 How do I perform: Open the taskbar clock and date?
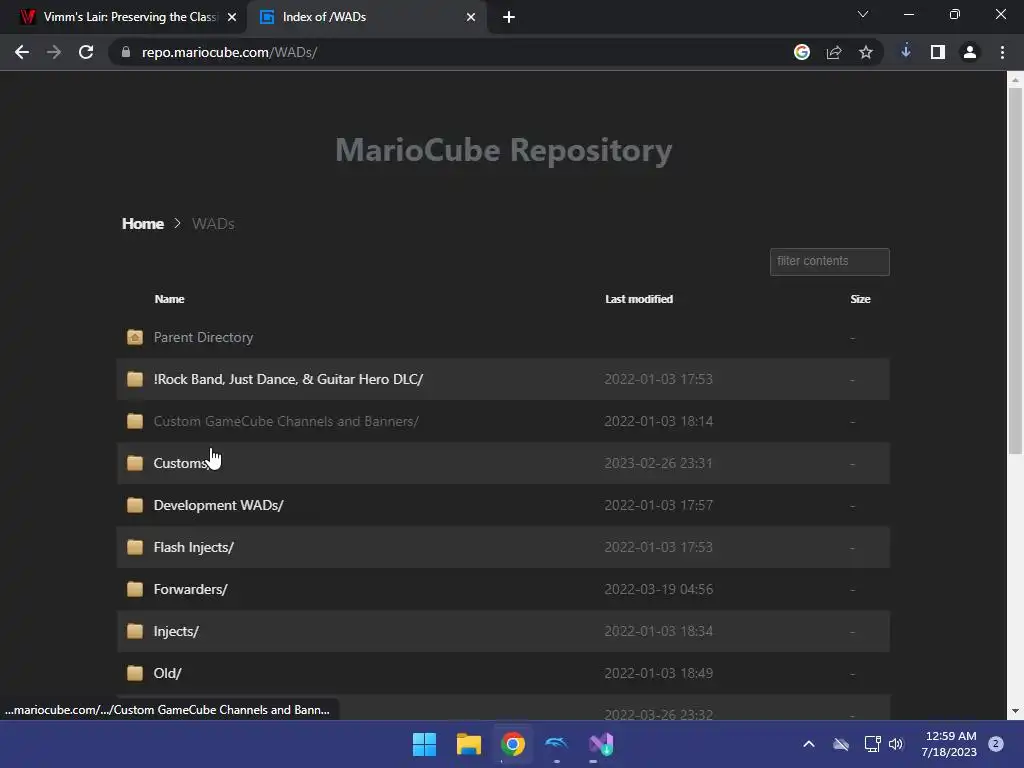click(949, 744)
